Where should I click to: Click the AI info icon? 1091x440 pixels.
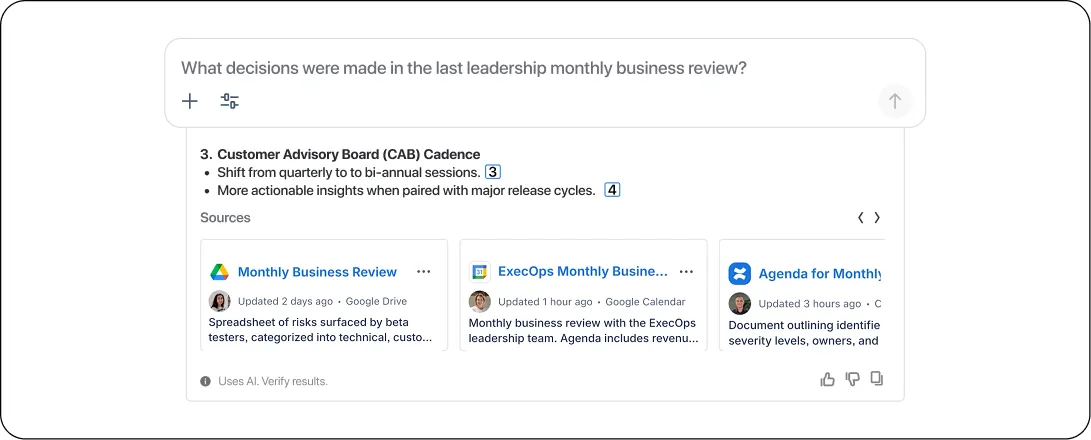point(205,381)
